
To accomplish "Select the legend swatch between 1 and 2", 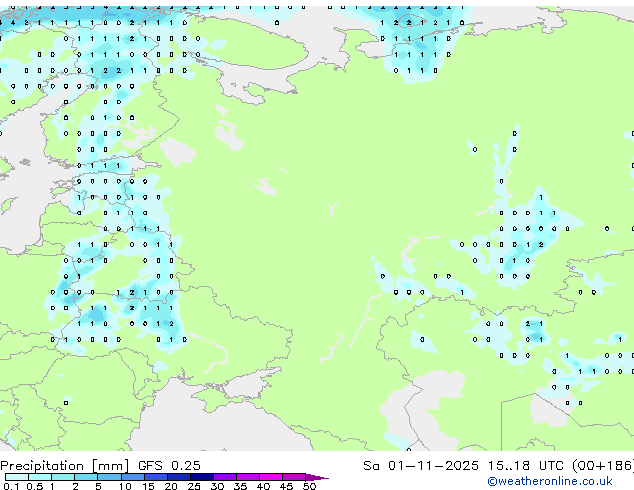I will pos(63,477).
